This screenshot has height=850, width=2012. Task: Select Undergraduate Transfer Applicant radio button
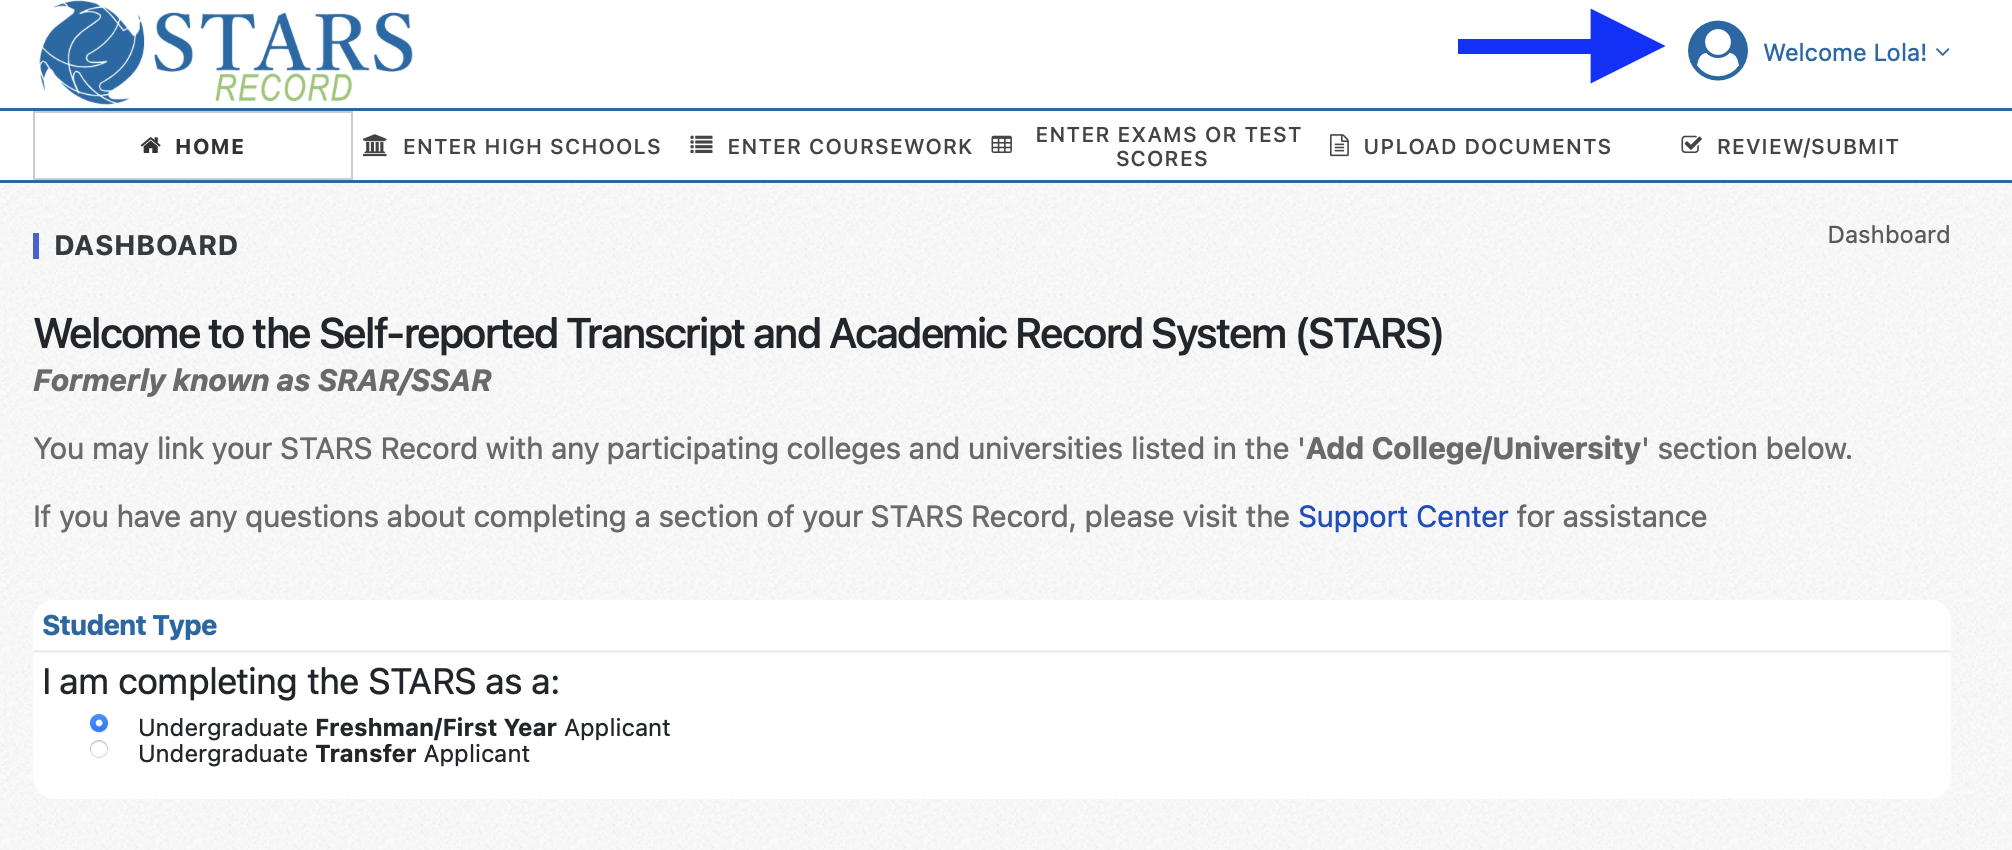coord(99,749)
